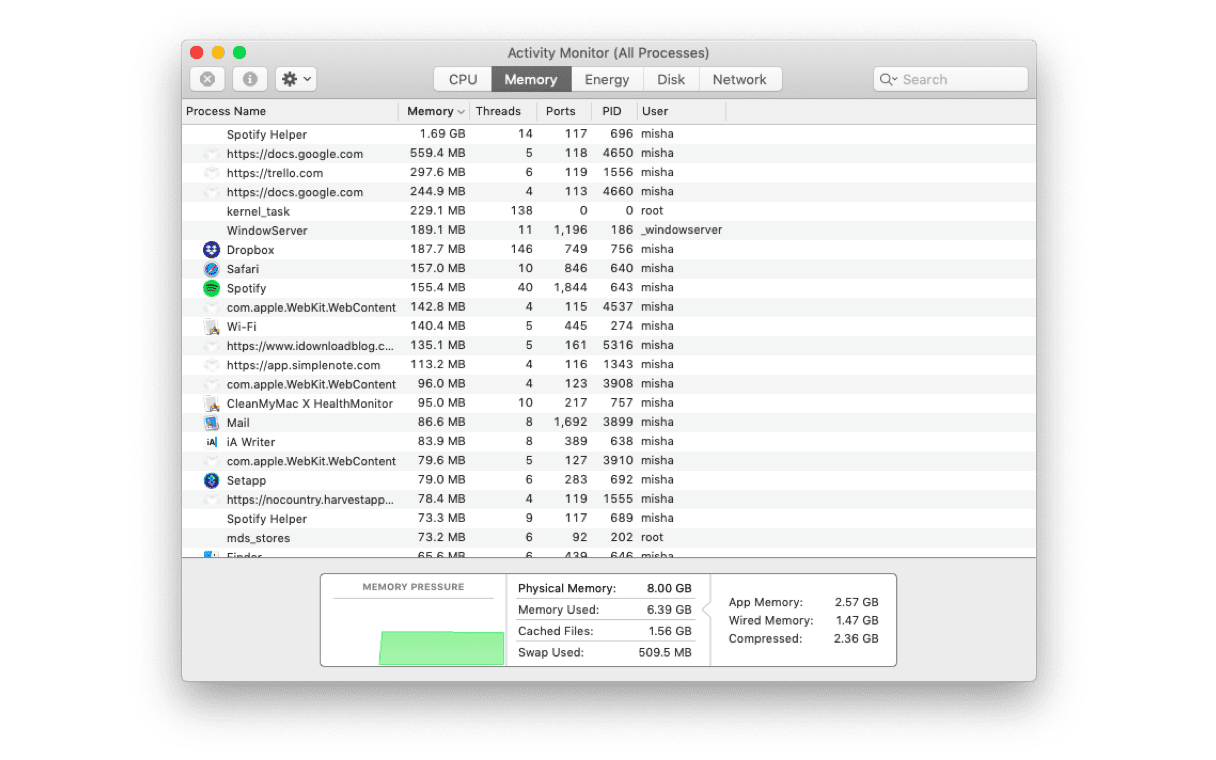Focus the Search field

950,80
